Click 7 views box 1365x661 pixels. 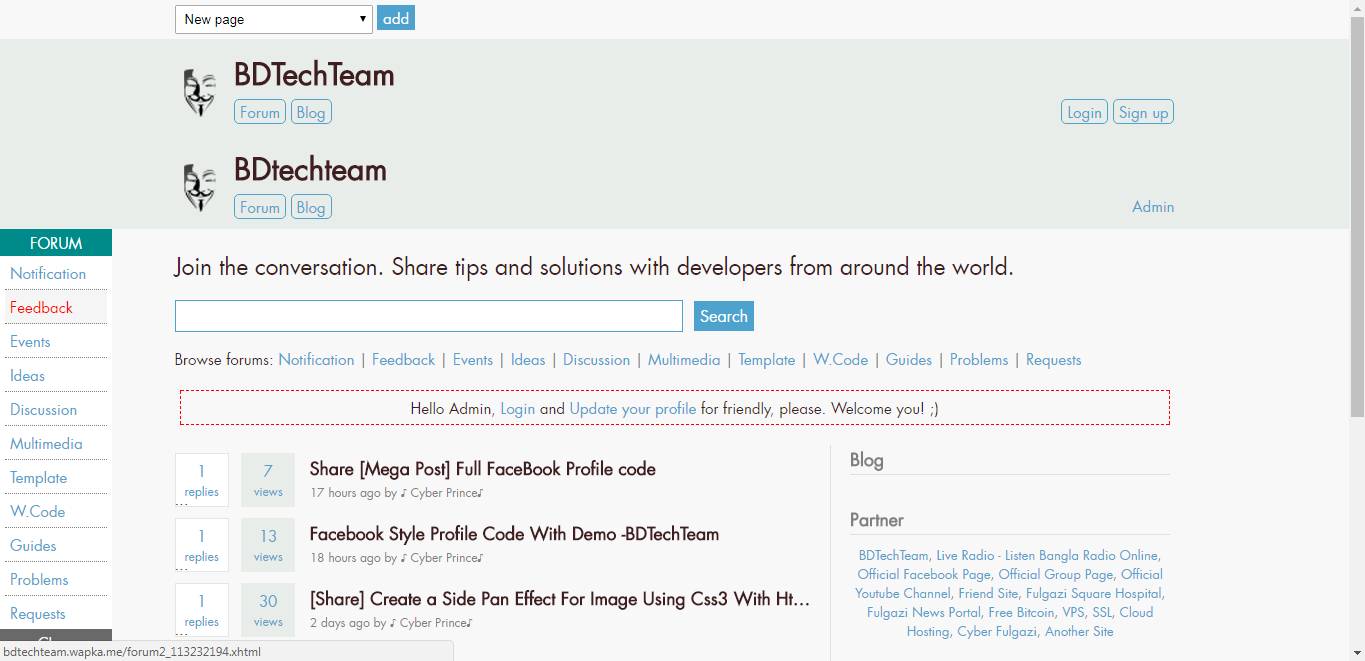268,480
